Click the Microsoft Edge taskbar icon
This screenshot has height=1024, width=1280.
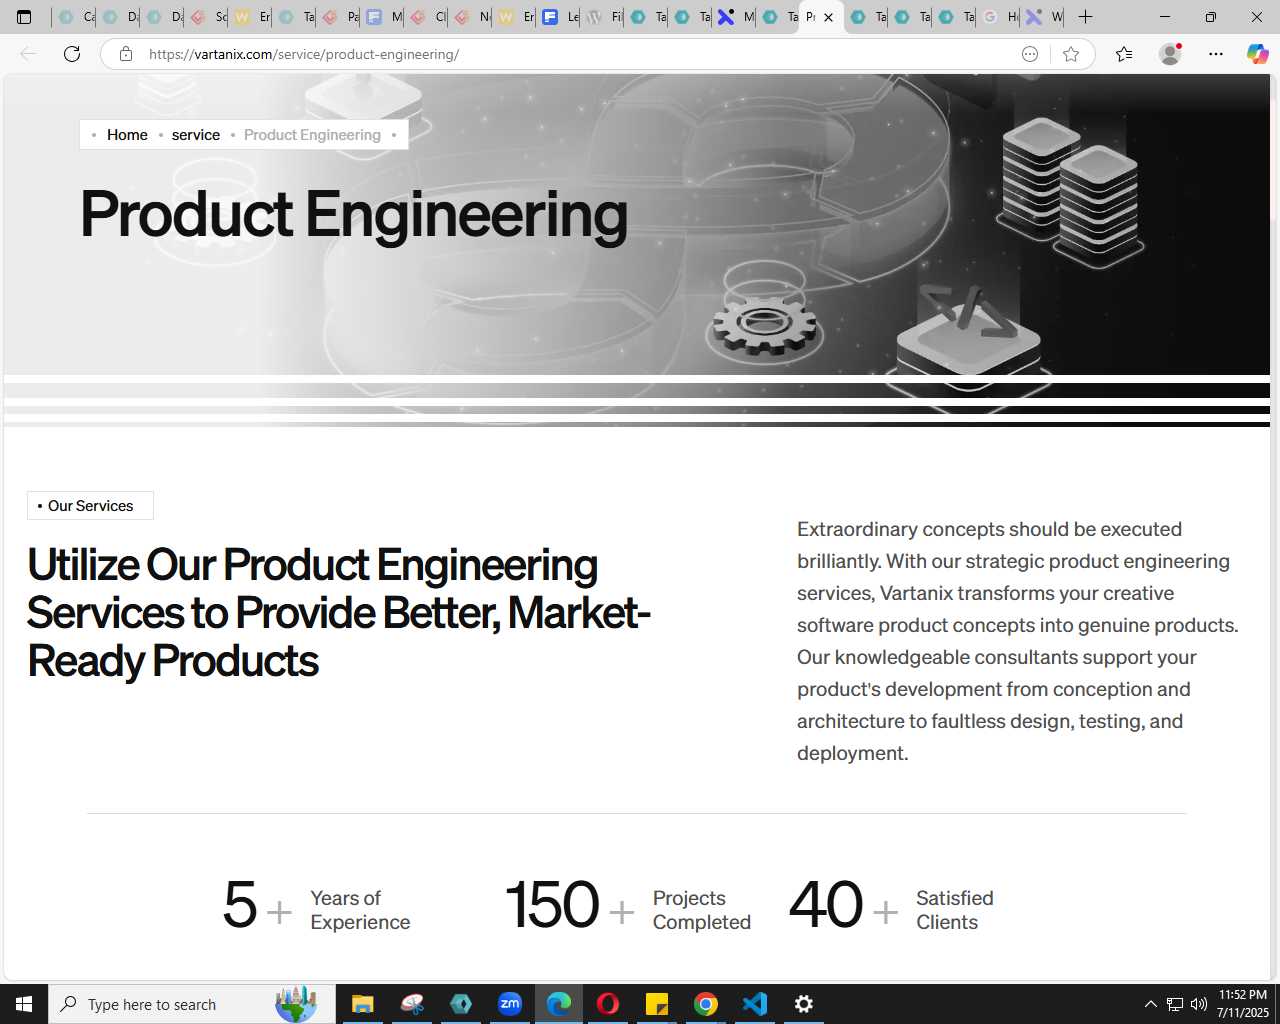click(x=559, y=1004)
